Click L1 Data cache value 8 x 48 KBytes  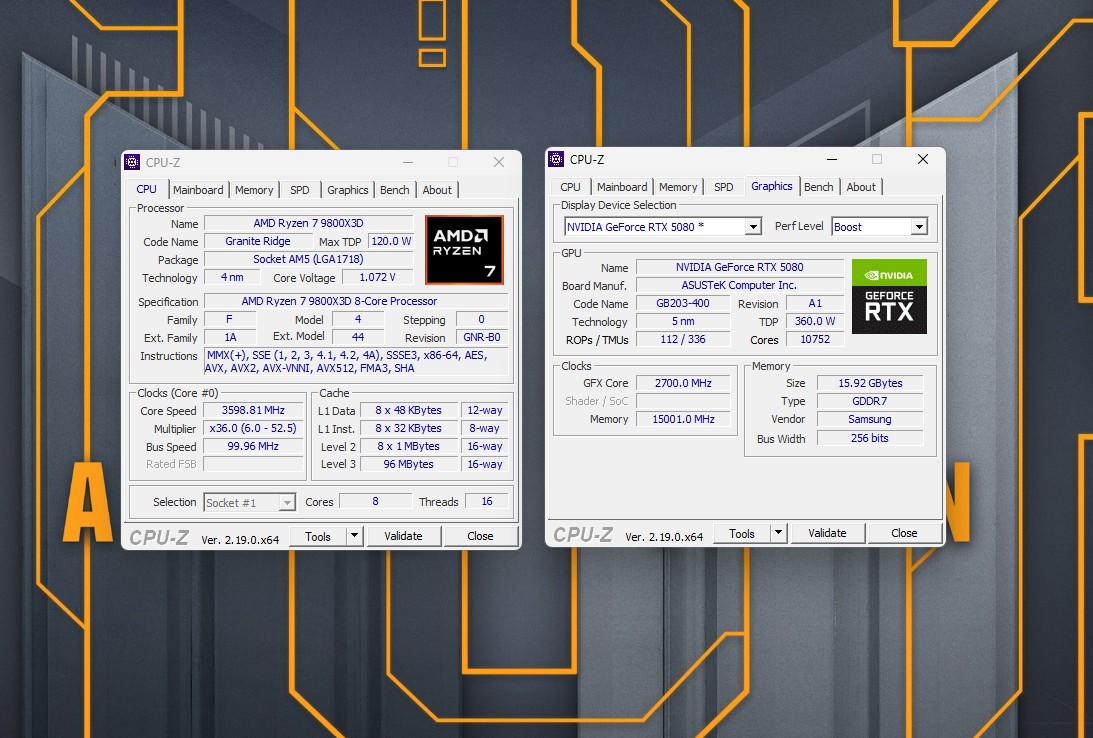[x=408, y=410]
